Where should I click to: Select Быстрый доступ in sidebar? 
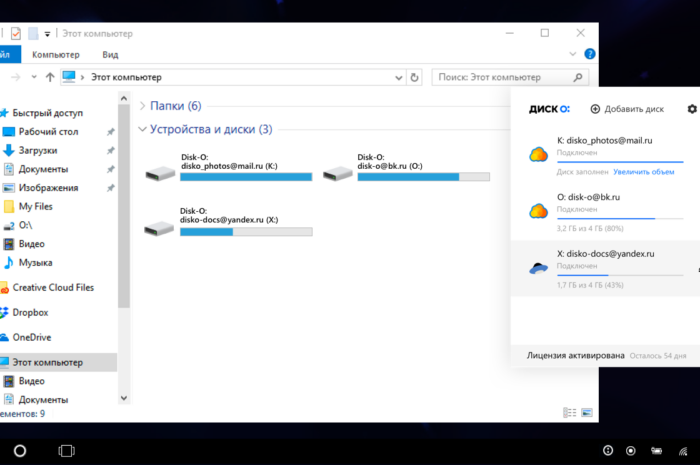tap(48, 113)
